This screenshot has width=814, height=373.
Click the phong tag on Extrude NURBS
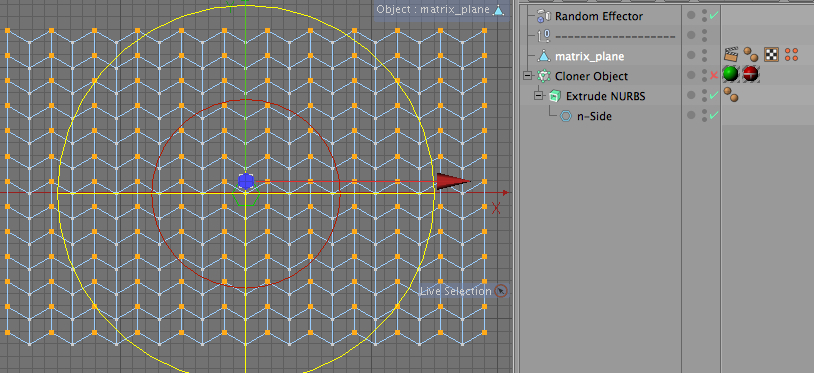(x=731, y=94)
